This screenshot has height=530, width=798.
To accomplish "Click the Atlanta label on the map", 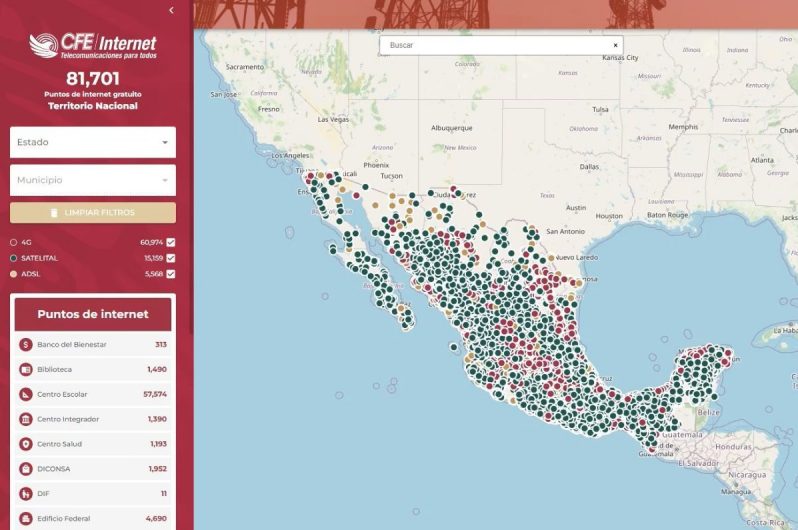I will coord(762,160).
